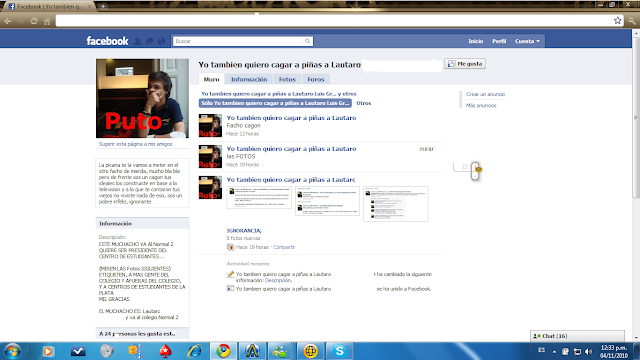Bookmark the page with the star icon

tap(618, 20)
